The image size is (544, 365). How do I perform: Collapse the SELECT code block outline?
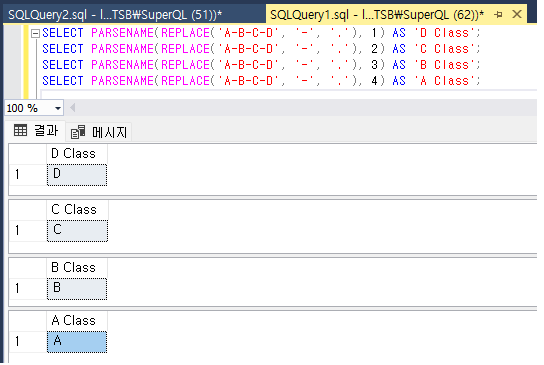point(35,33)
